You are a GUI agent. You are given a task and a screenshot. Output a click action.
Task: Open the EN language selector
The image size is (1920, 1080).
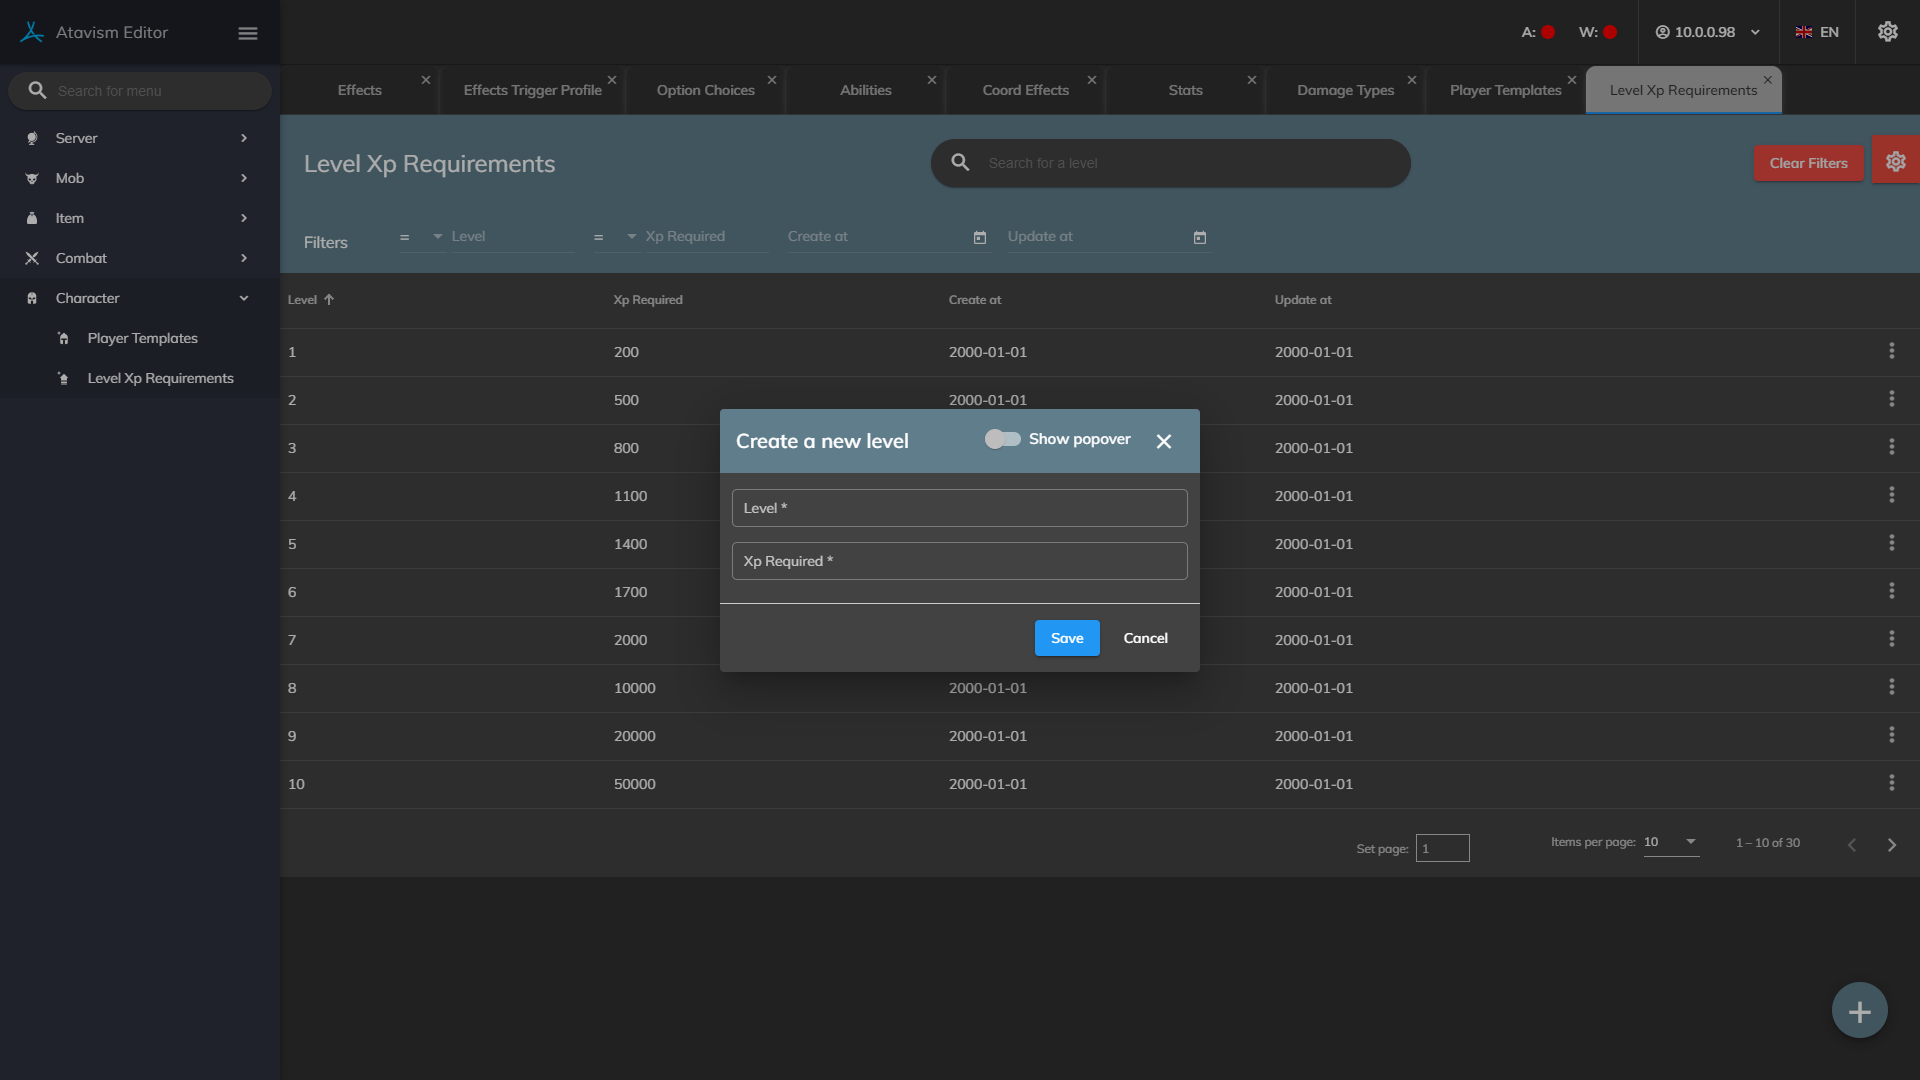[x=1817, y=32]
